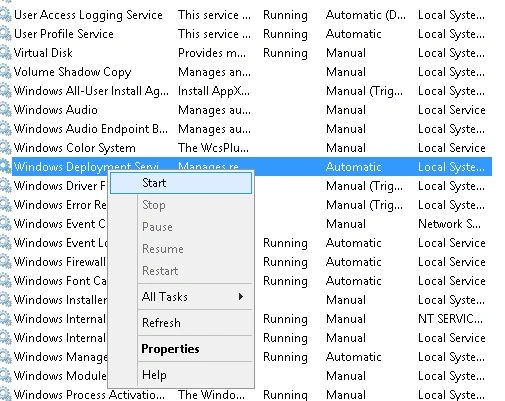Image resolution: width=505 pixels, height=401 pixels.
Task: Select the Virtual Disk service name
Action: (43, 53)
